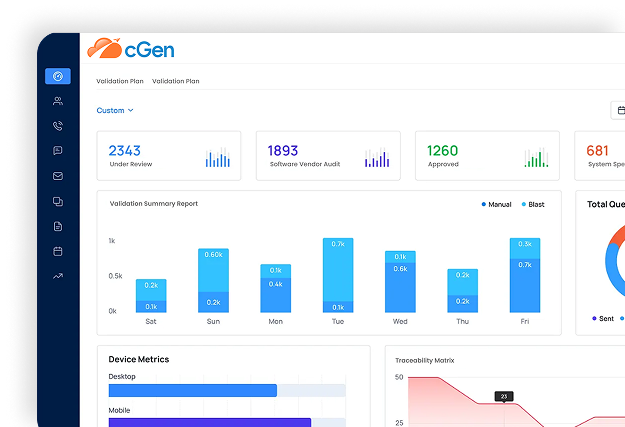Toggle the Blast series in the legend

pos(532,204)
